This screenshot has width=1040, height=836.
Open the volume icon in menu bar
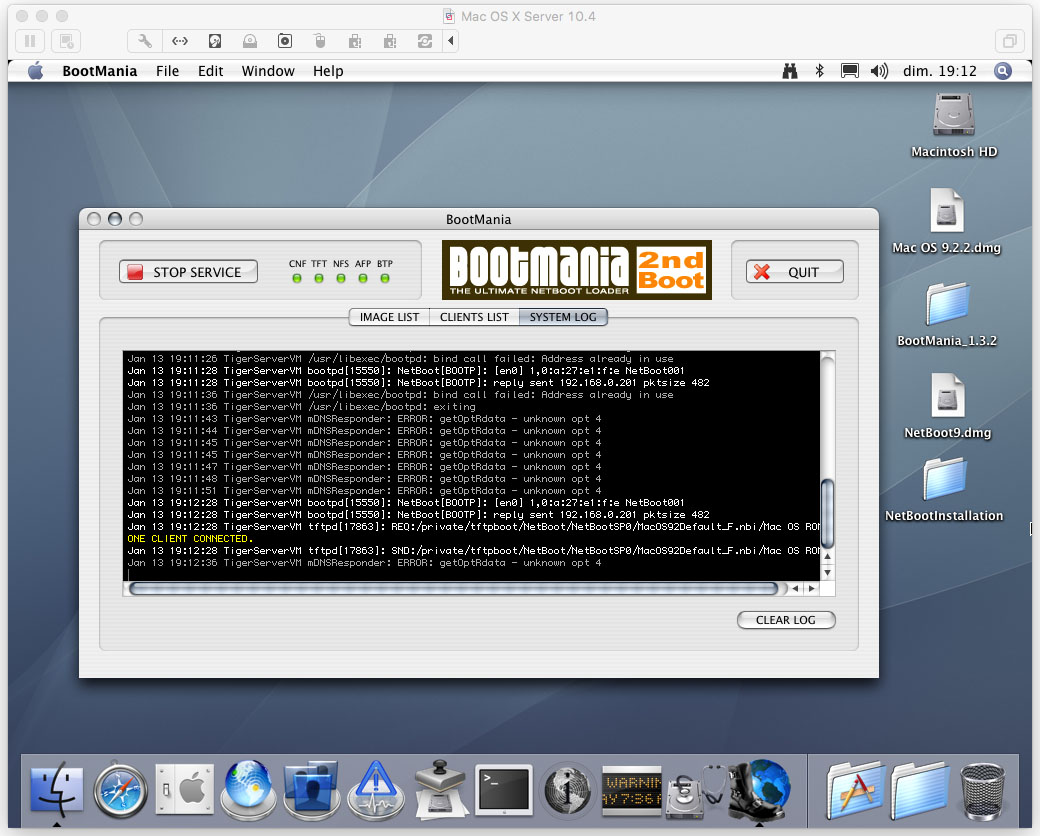[879, 71]
